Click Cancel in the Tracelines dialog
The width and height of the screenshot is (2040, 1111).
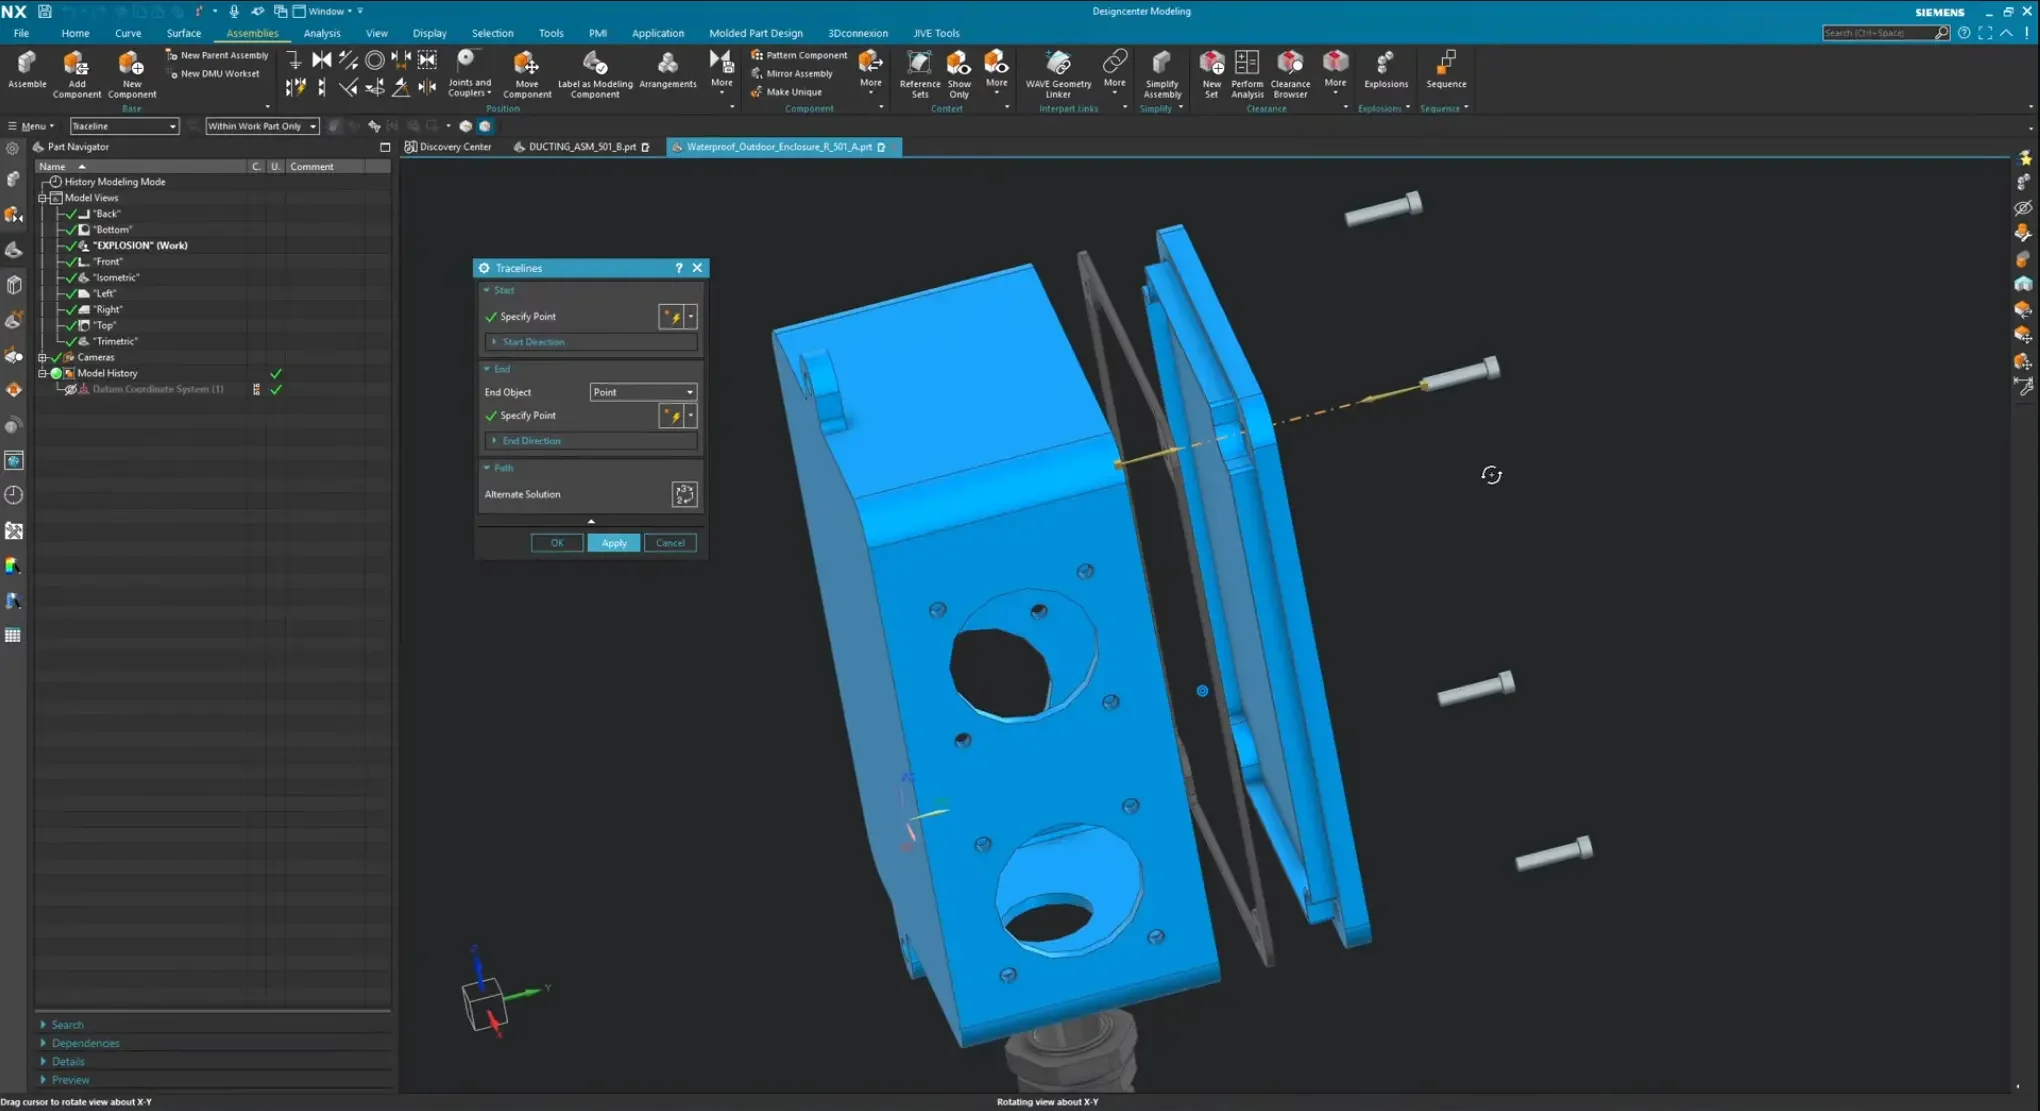pos(670,543)
